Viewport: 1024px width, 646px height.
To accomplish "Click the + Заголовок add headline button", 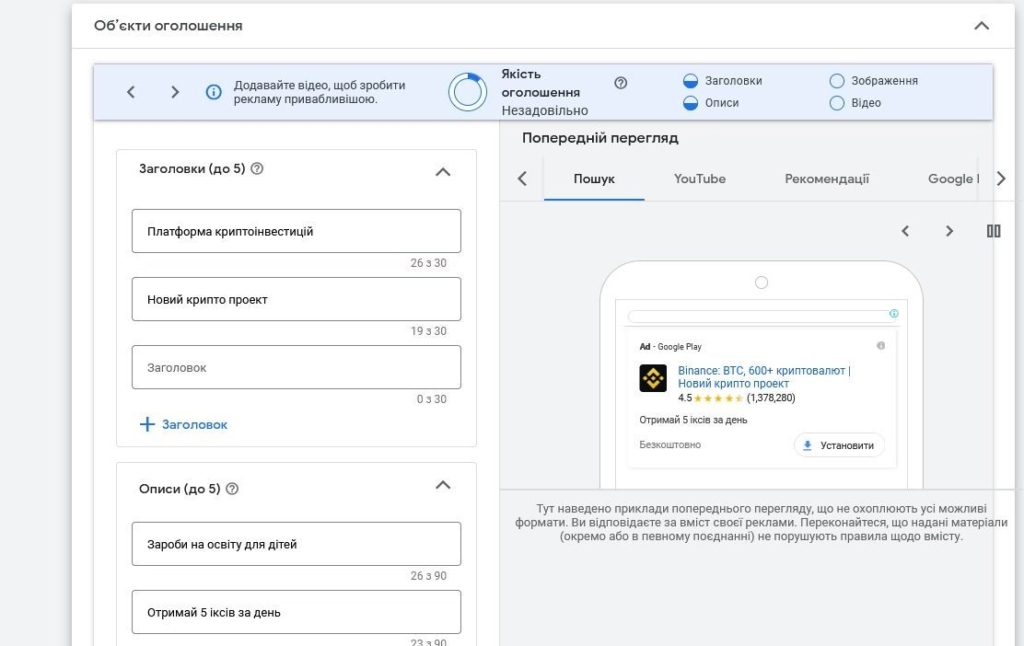I will pyautogui.click(x=184, y=424).
